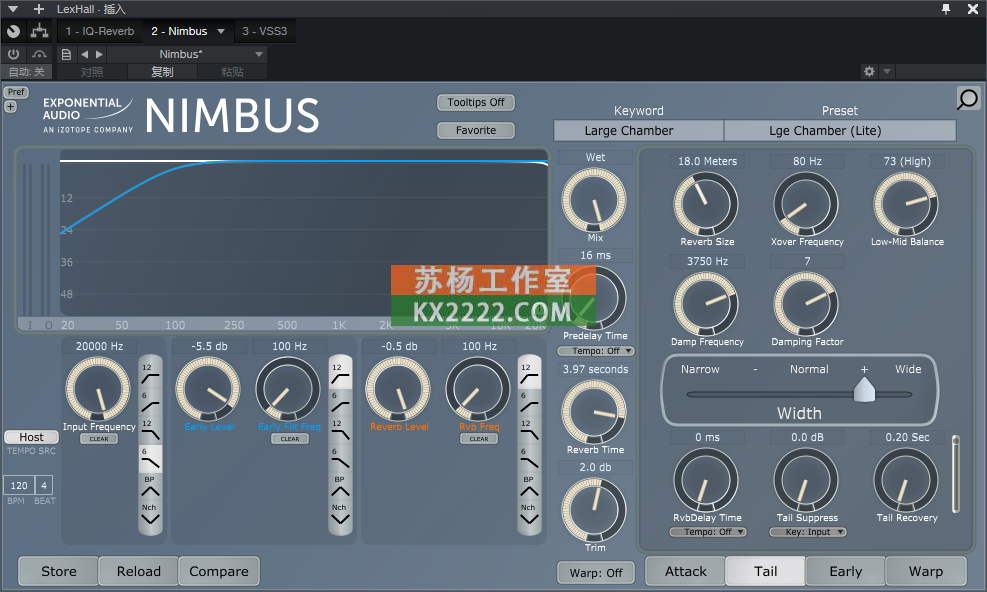Toggle the Warp: Off switch
This screenshot has height=592, width=987.
point(595,572)
